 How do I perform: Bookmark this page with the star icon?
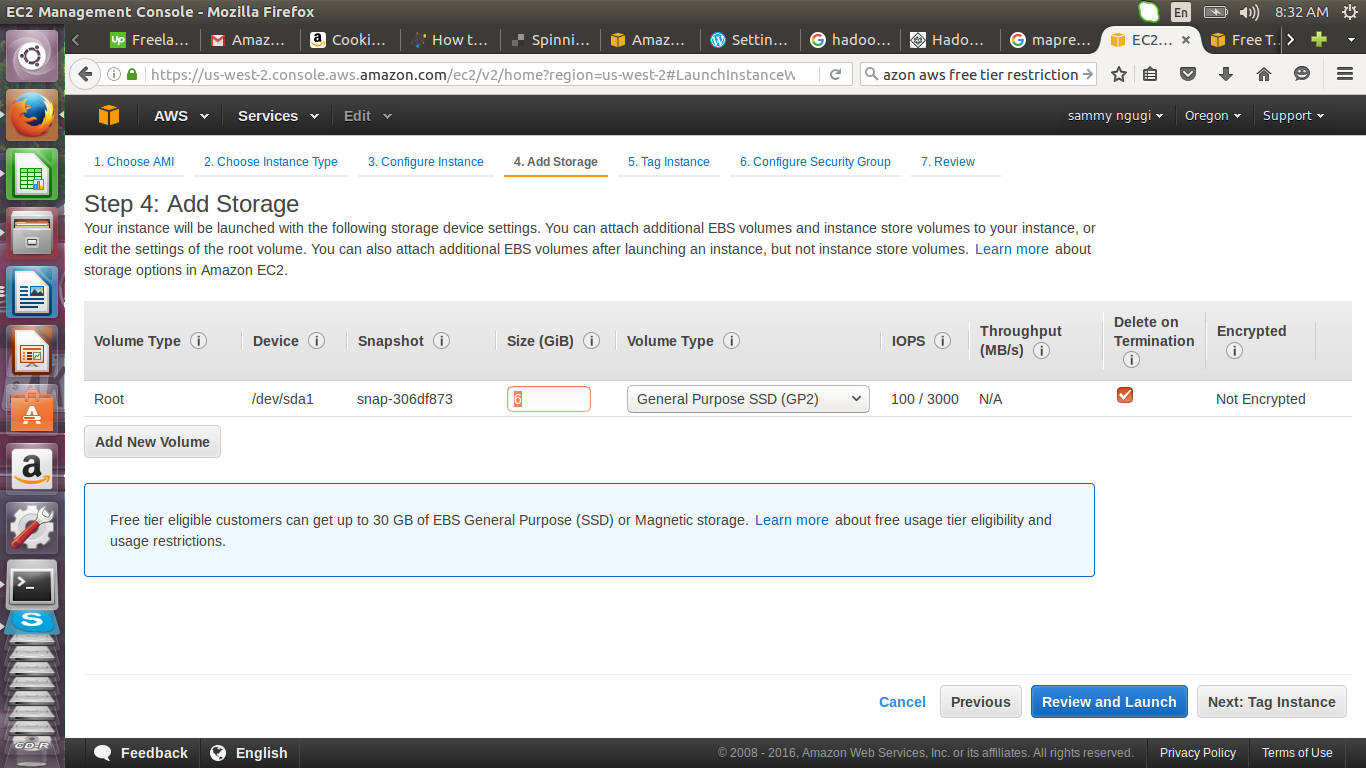pyautogui.click(x=1119, y=74)
